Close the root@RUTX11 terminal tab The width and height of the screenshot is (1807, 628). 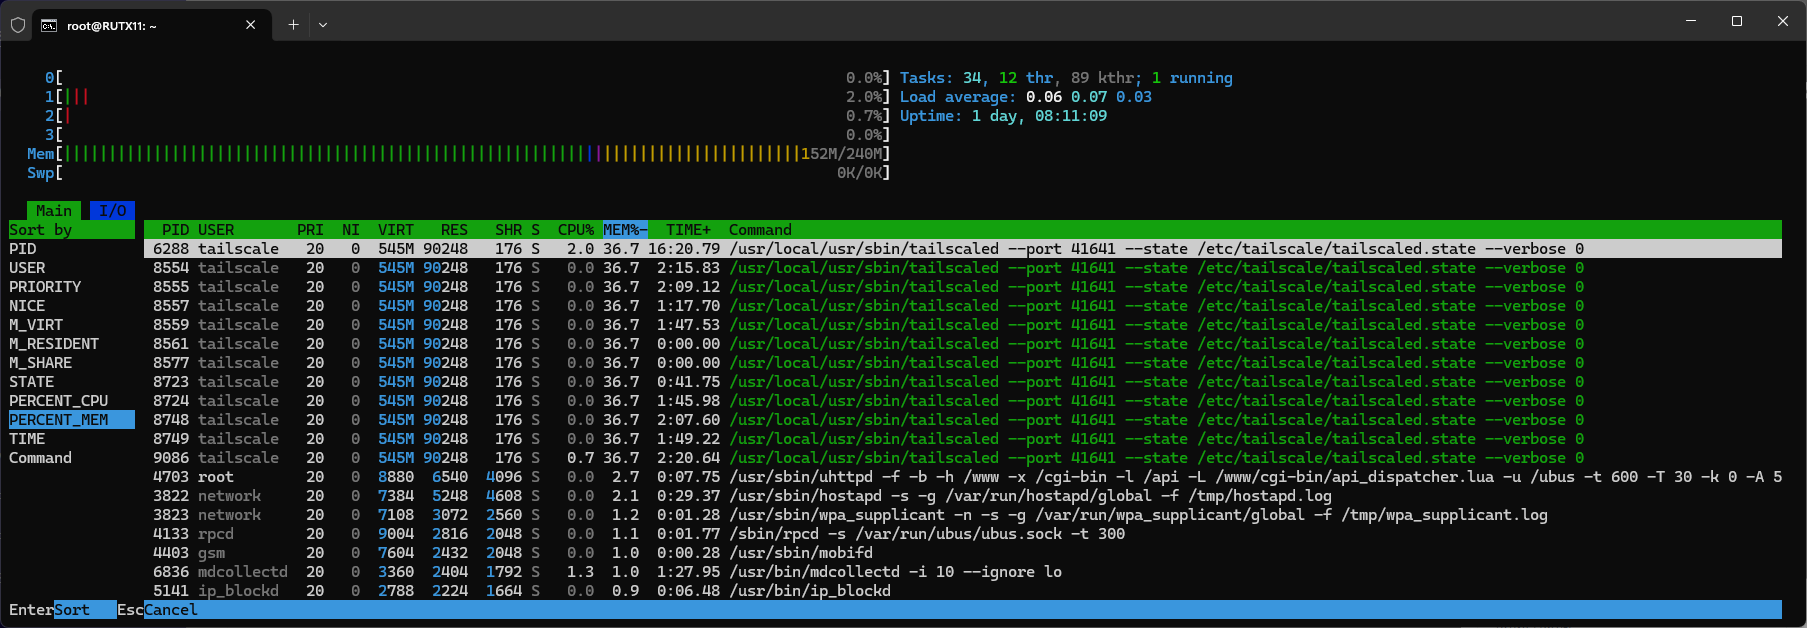pyautogui.click(x=250, y=25)
